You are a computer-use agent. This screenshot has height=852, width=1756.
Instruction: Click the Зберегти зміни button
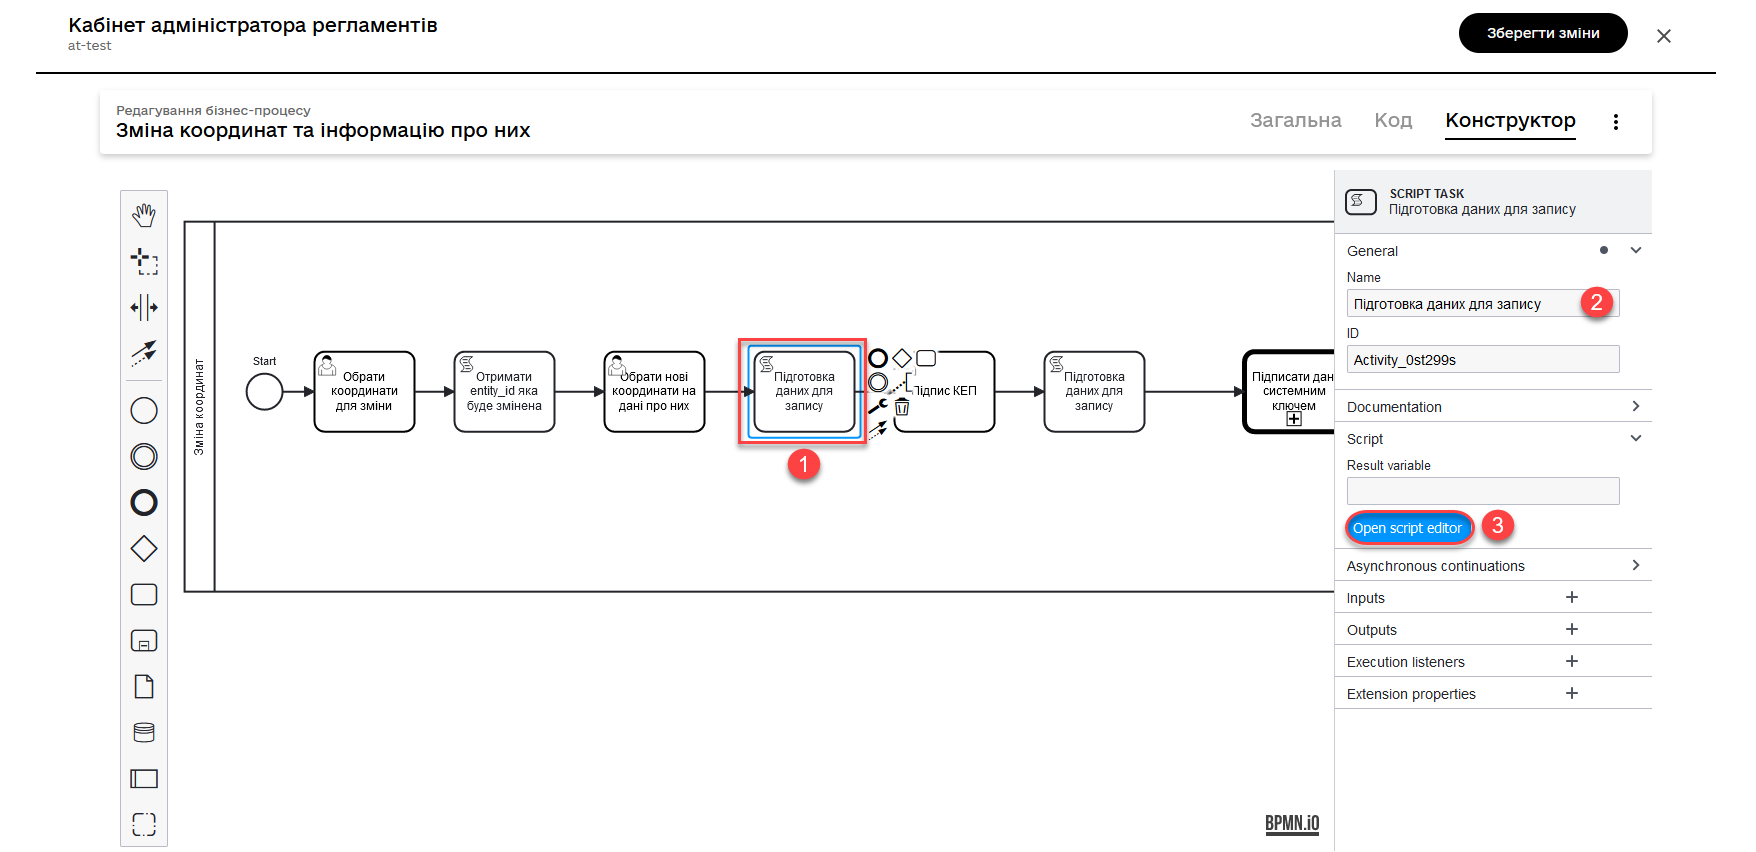click(1543, 33)
